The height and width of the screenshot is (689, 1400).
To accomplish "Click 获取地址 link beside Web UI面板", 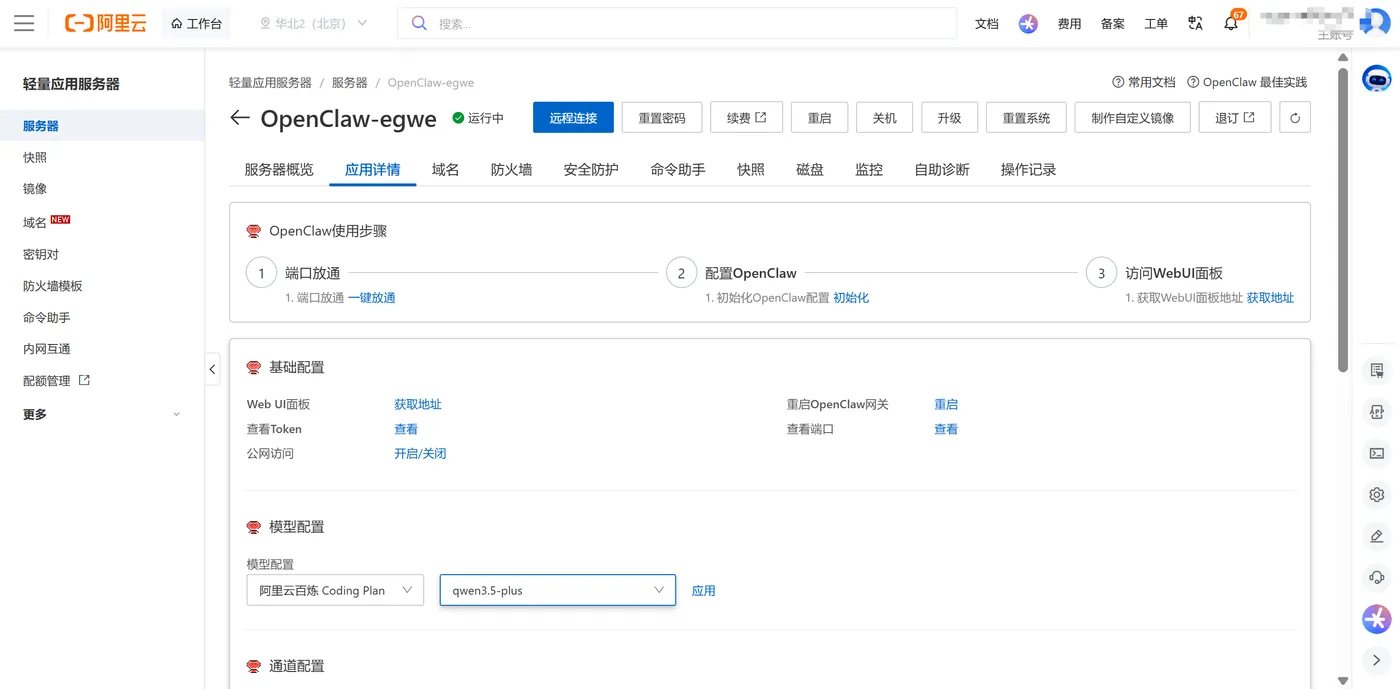I will (x=418, y=405).
